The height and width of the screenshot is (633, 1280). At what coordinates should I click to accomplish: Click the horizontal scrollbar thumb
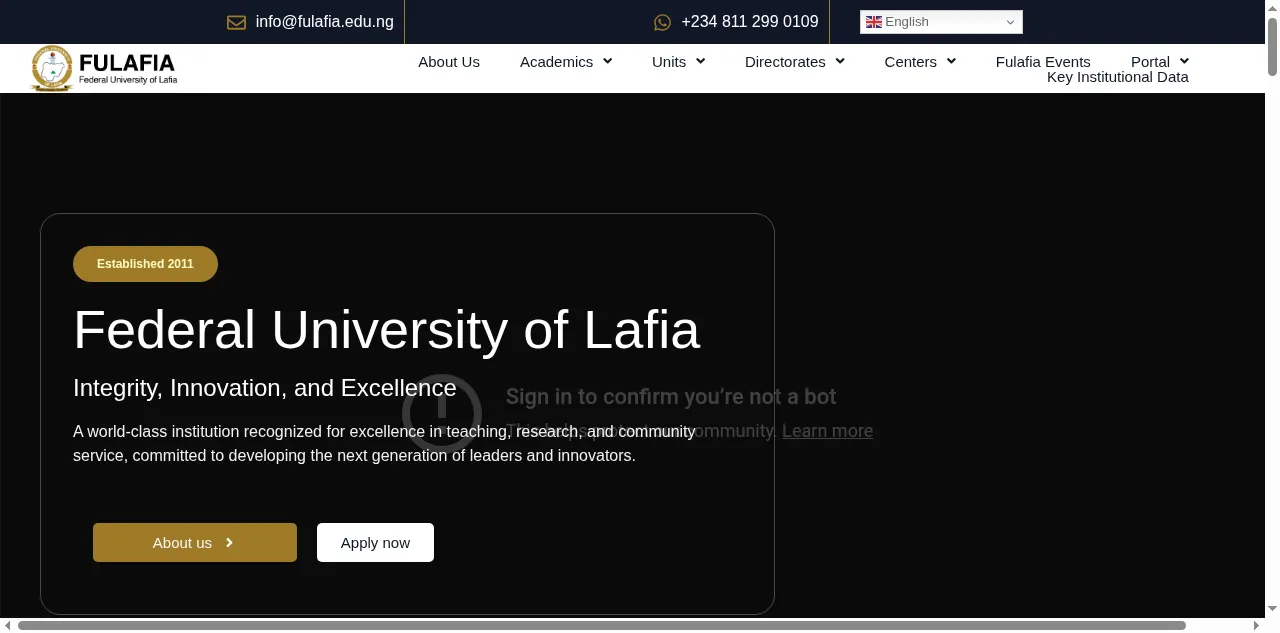[x=602, y=625]
